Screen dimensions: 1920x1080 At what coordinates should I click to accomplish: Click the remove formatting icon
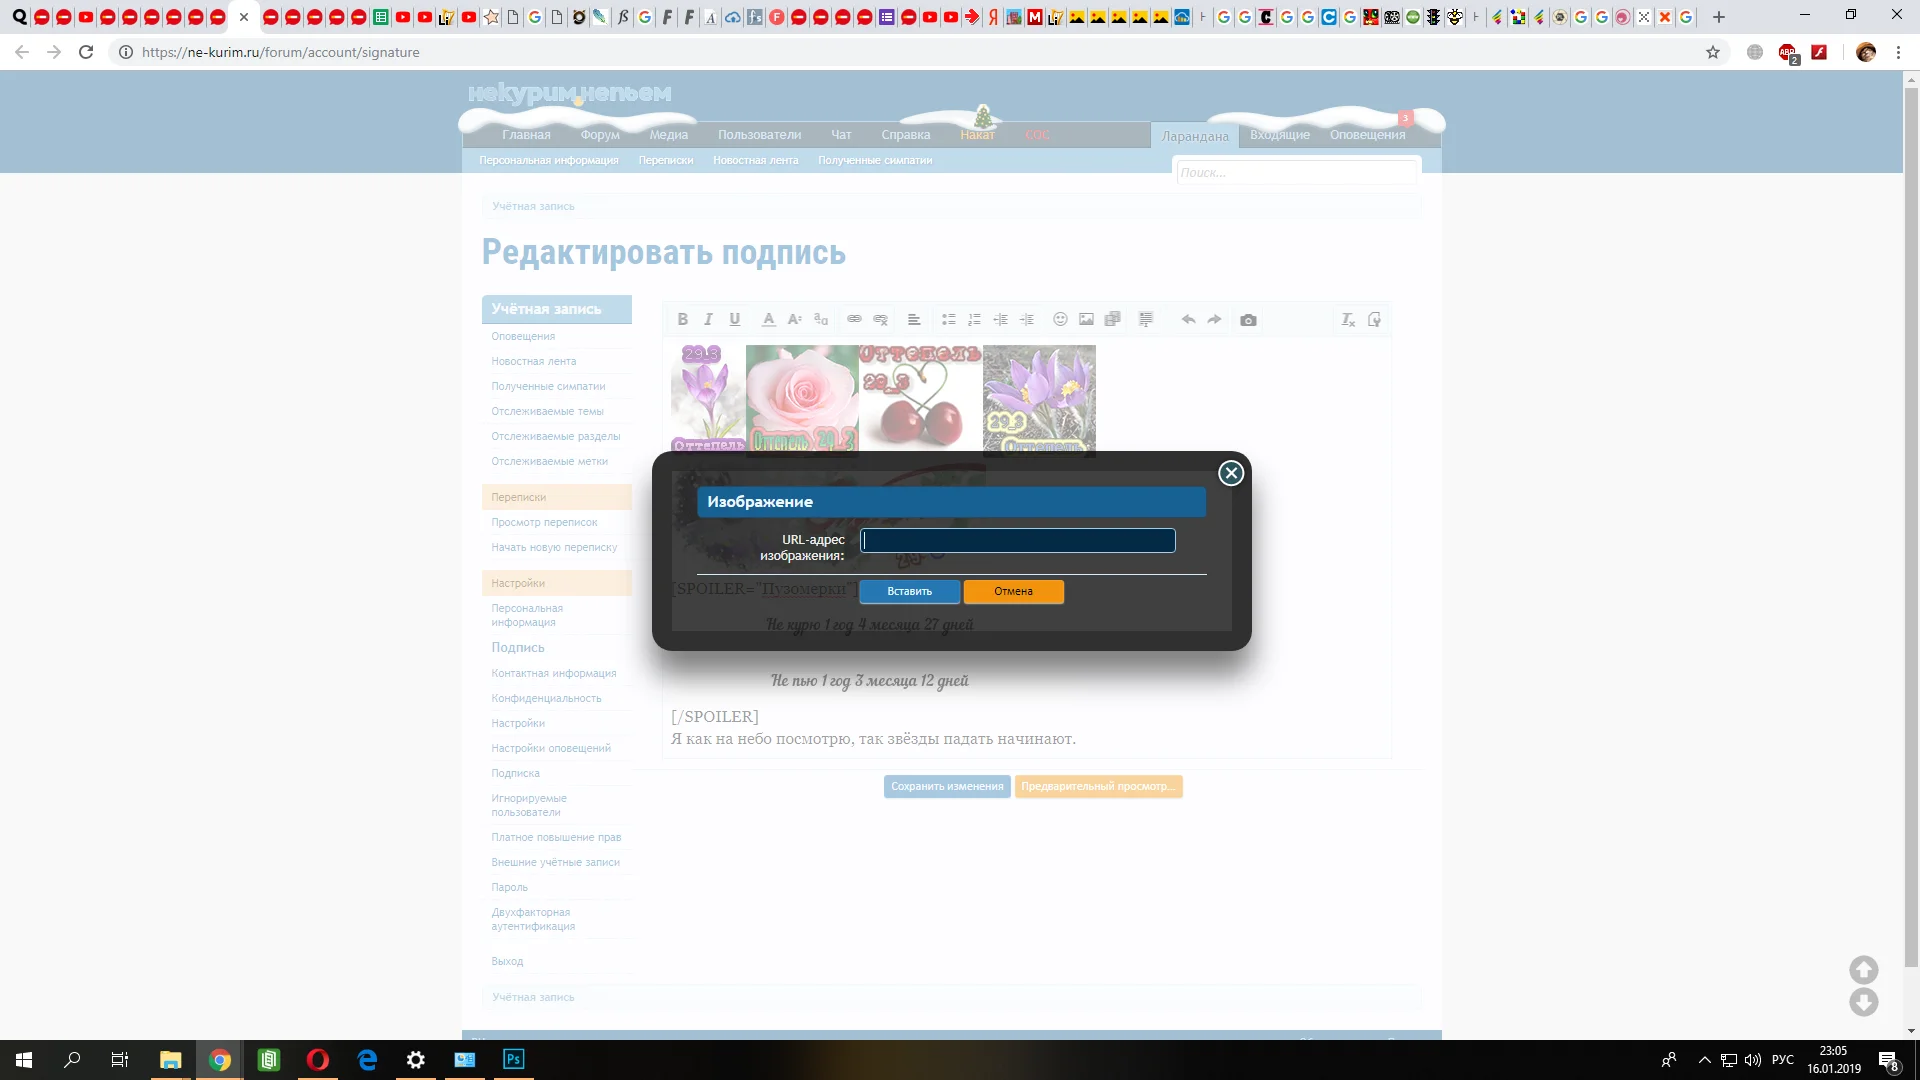click(x=1347, y=320)
